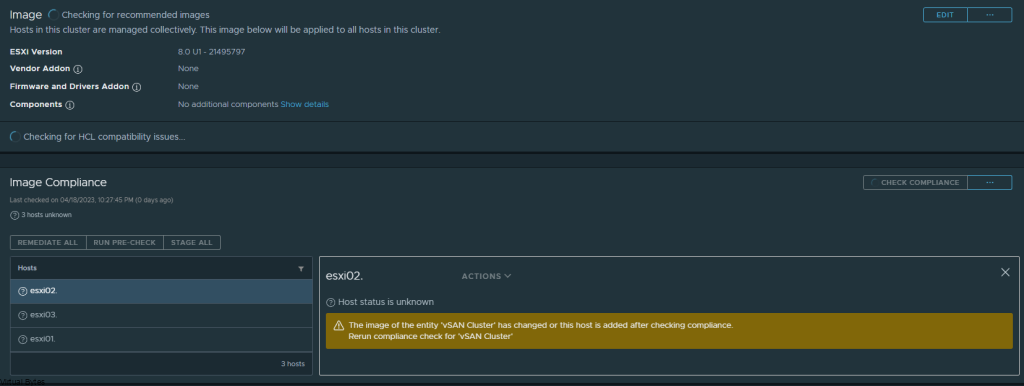1024x386 pixels.
Task: Open the Show details link for components
Action: [x=305, y=105]
